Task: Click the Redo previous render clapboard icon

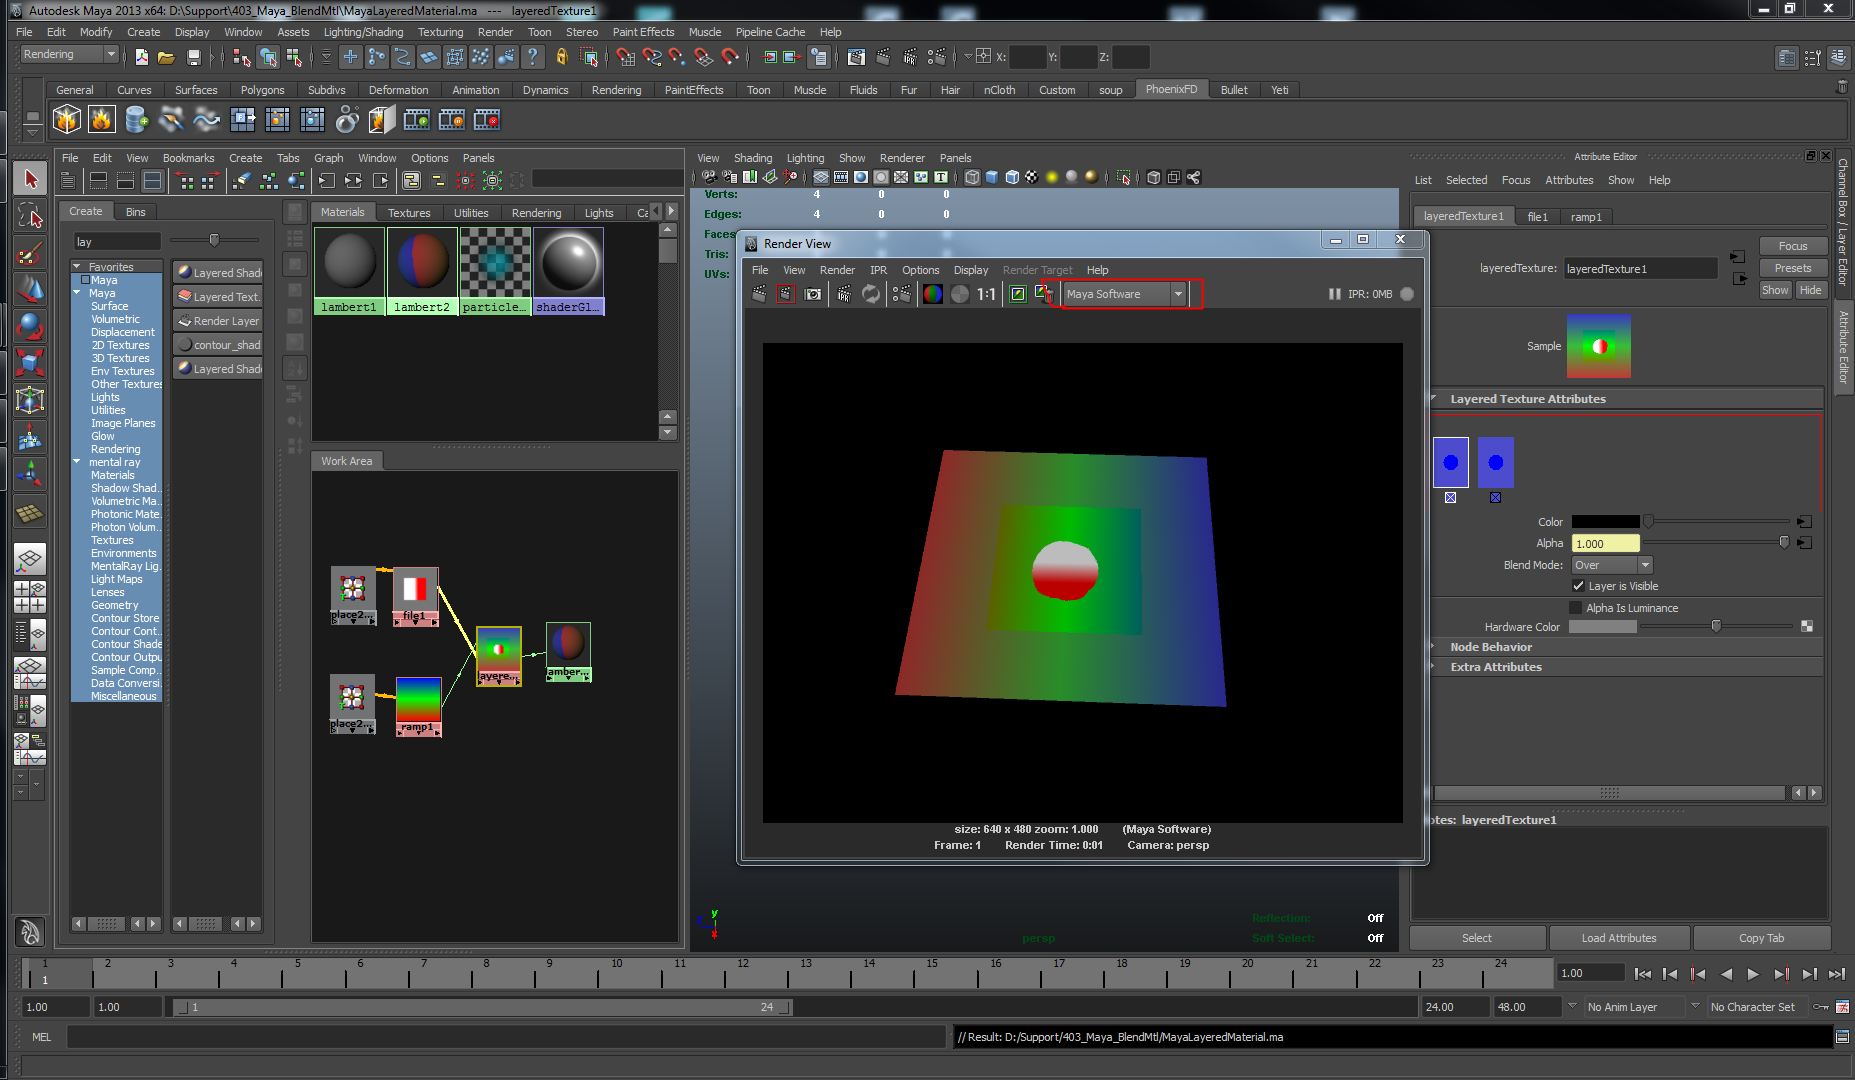Action: click(x=760, y=294)
